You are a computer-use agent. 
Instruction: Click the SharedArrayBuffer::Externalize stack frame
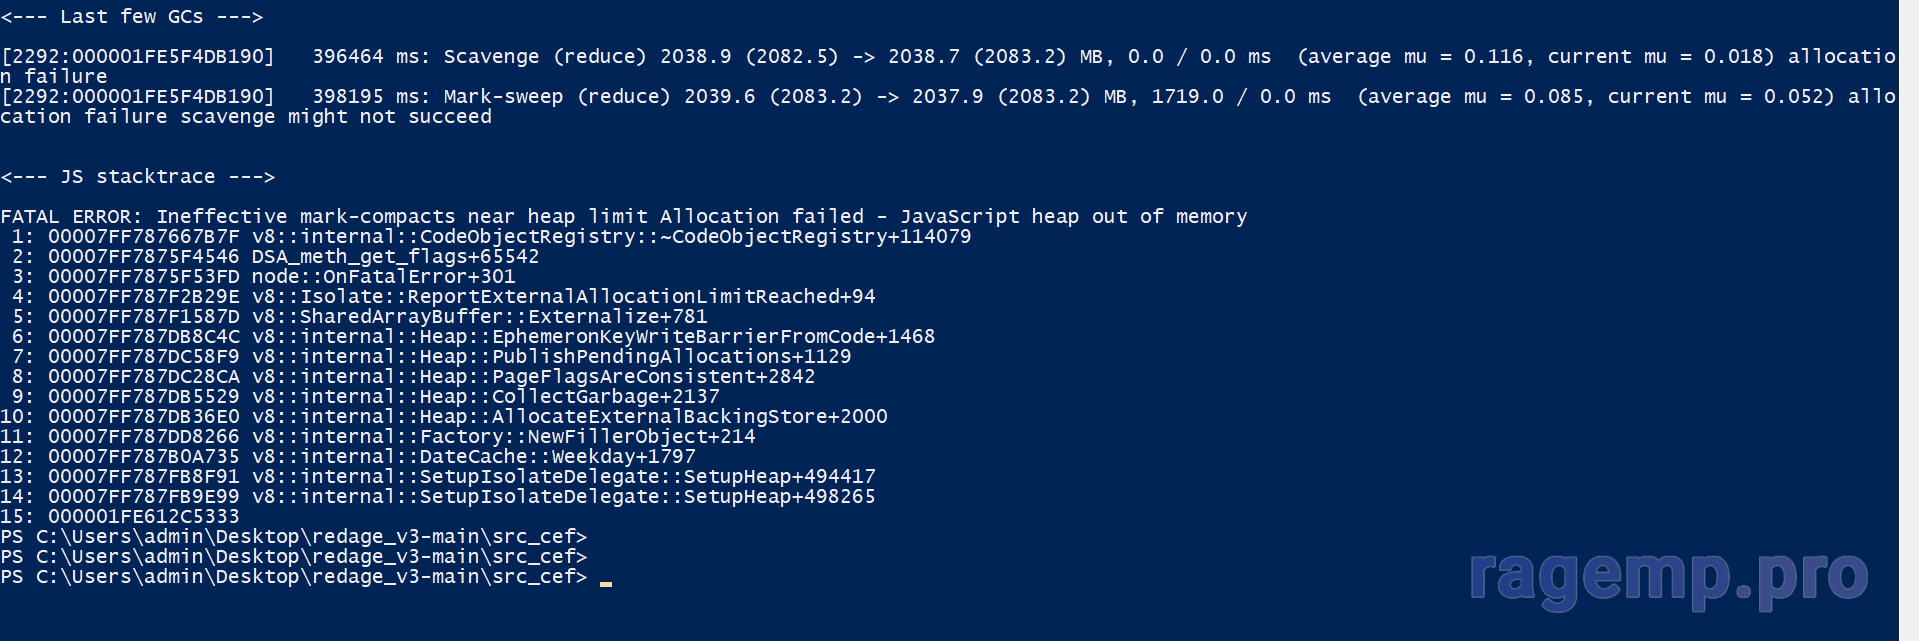coord(359,317)
